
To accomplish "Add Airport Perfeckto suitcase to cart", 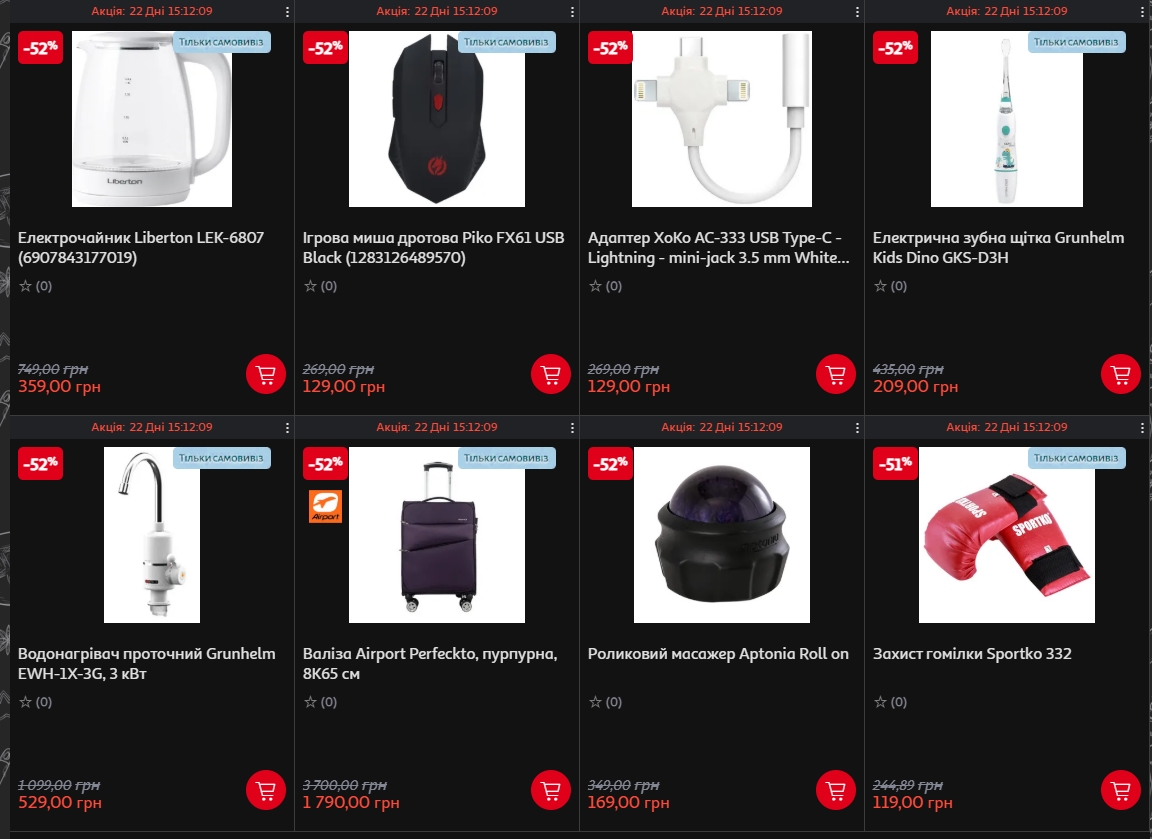I will click(x=550, y=791).
